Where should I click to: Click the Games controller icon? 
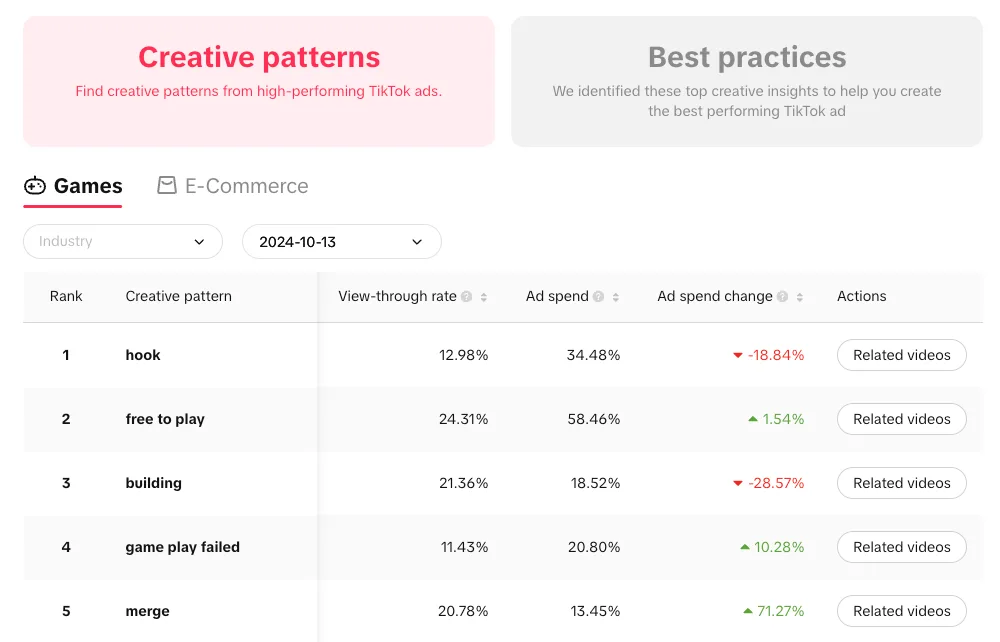coord(34,186)
